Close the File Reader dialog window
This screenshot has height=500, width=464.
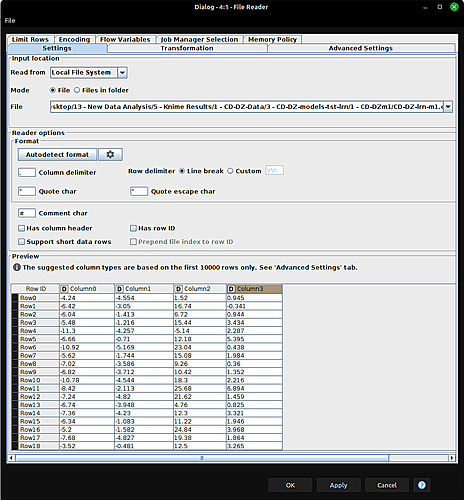(454, 7)
